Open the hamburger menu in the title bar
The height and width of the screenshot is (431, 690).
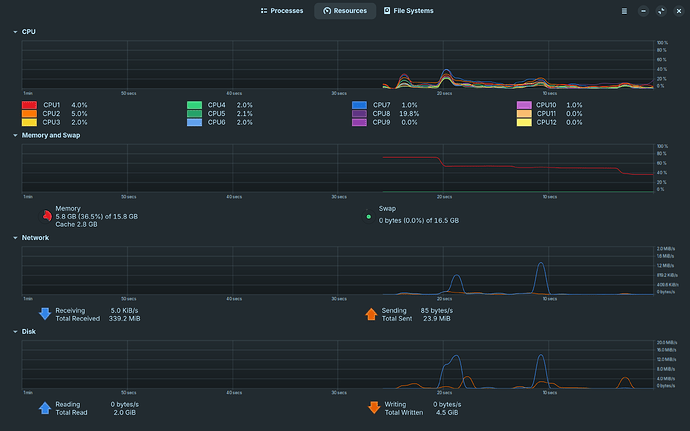pos(624,11)
